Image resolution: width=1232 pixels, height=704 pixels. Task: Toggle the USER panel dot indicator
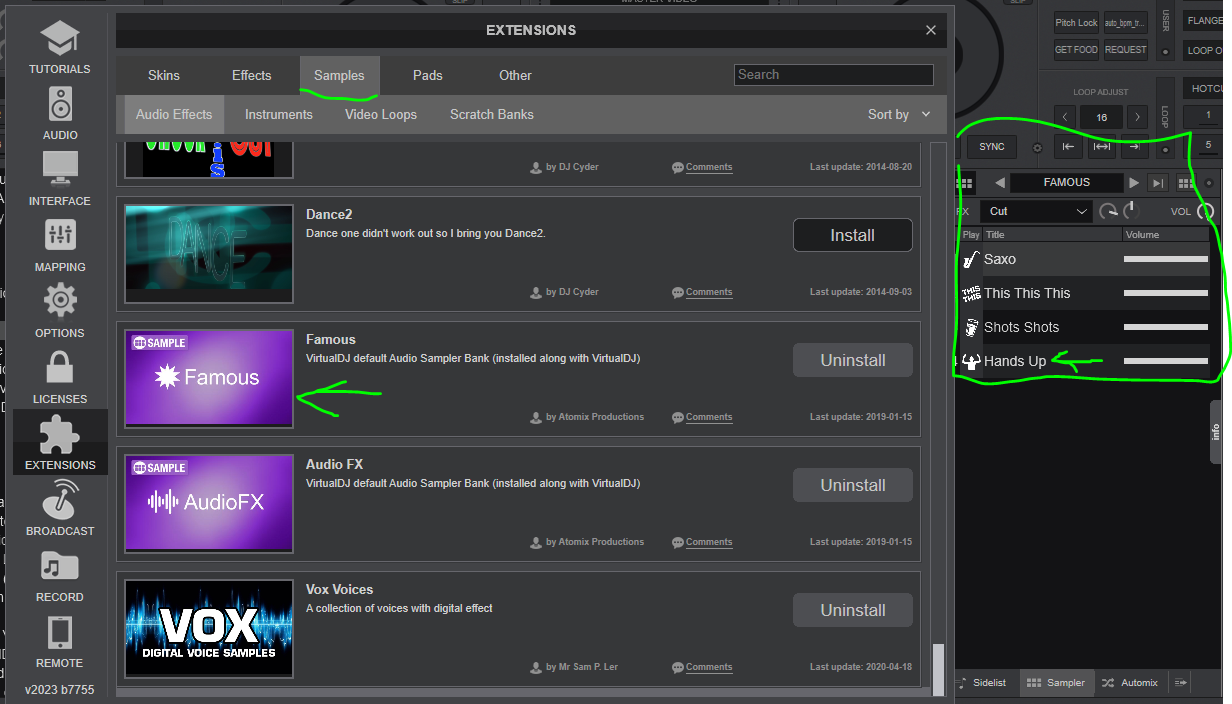point(1165,51)
